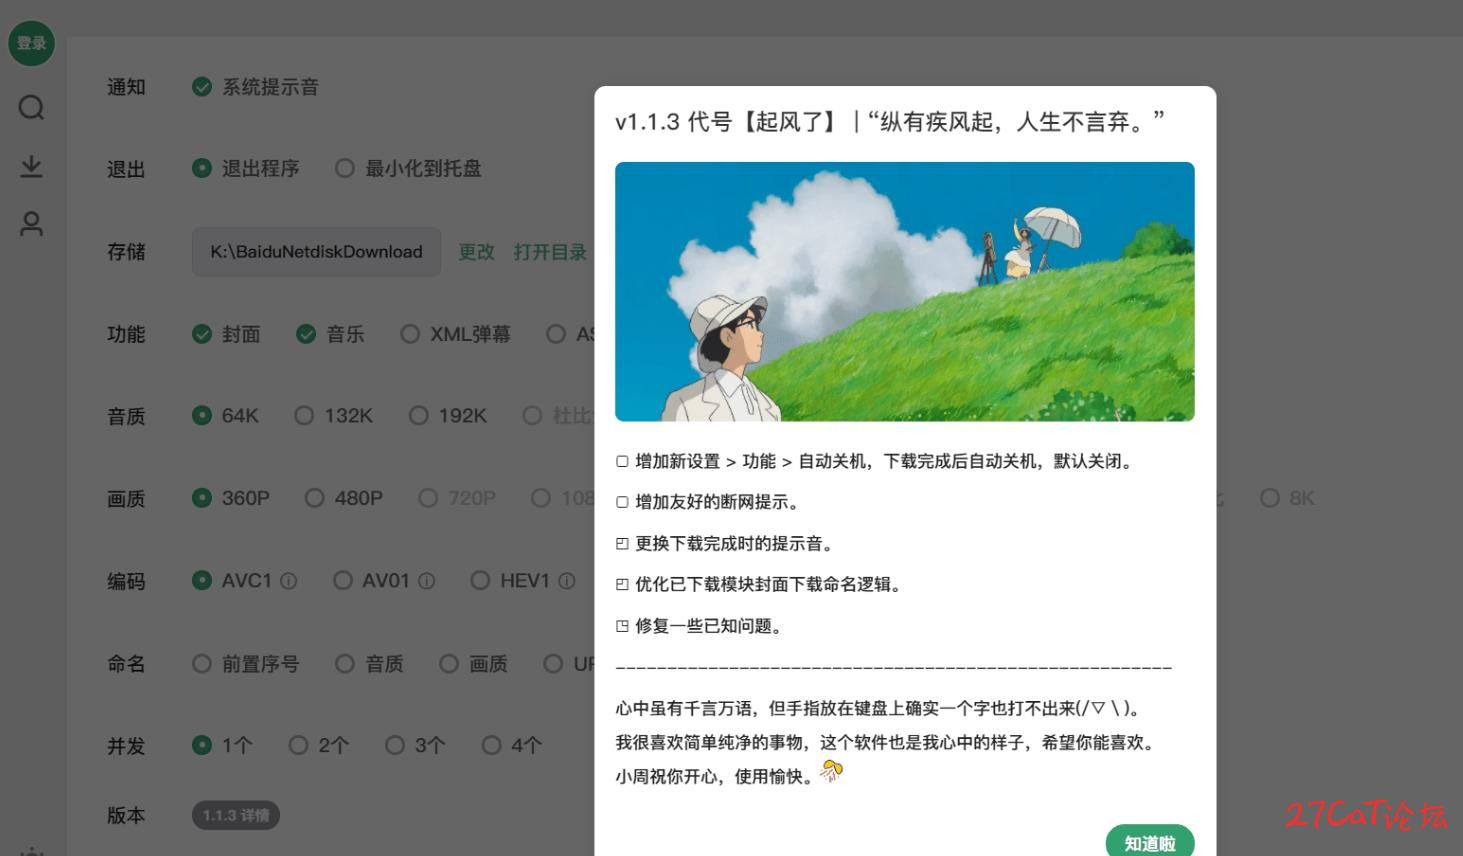1463x856 pixels.
Task: Click the info icon next to AVC1
Action: coord(289,581)
